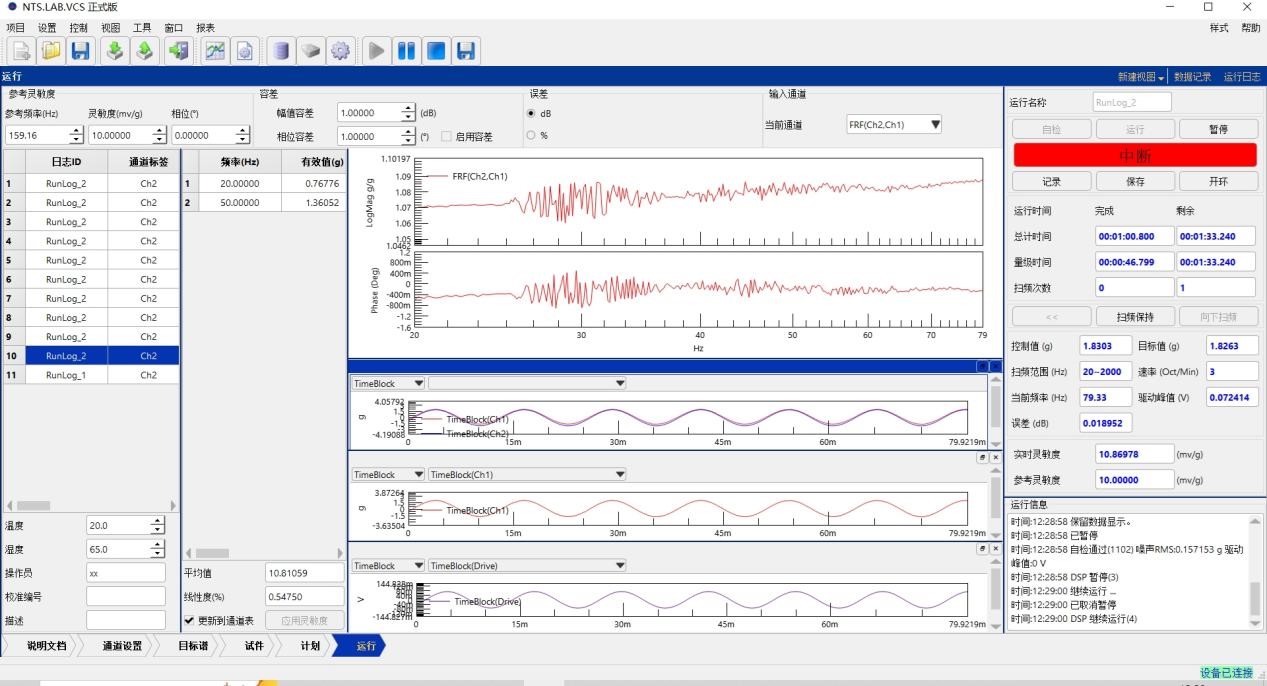
Task: Expand the TimeBlock(Drive) dropdown
Action: click(527, 565)
